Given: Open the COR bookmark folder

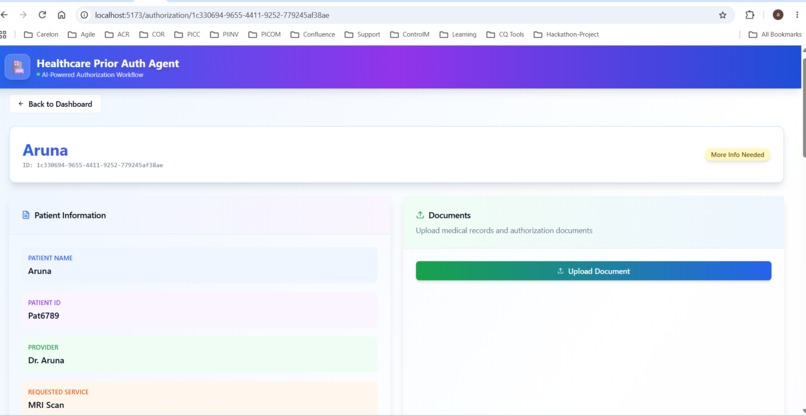Looking at the screenshot, I should [x=152, y=34].
